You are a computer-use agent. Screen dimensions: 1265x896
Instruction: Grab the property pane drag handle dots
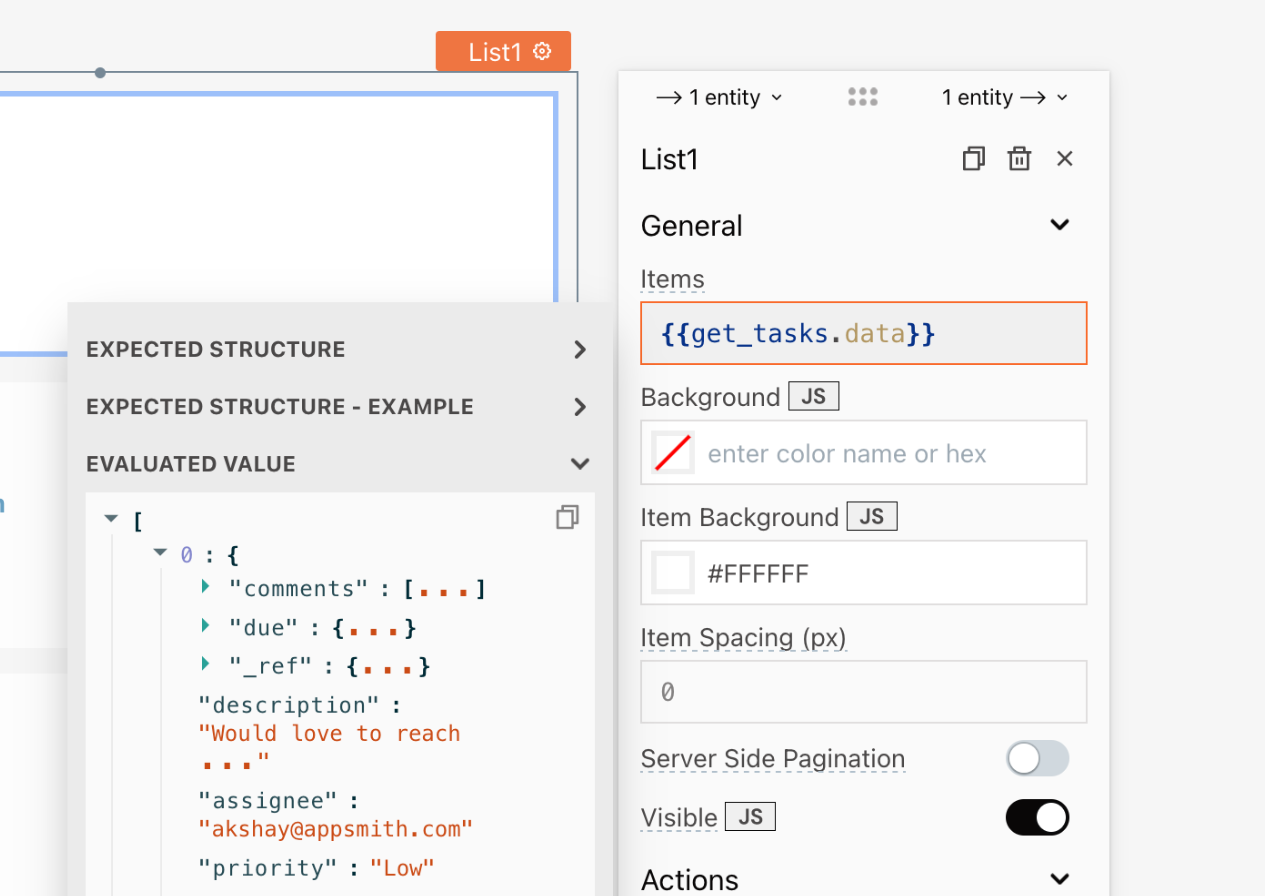click(862, 97)
